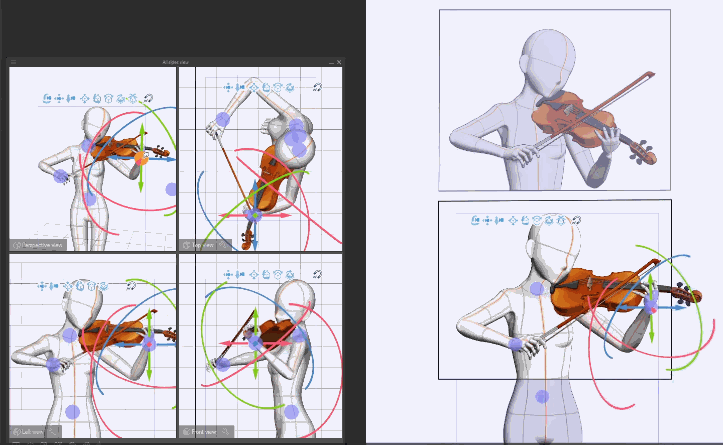Minimize the All sides view panel

[x=331, y=62]
